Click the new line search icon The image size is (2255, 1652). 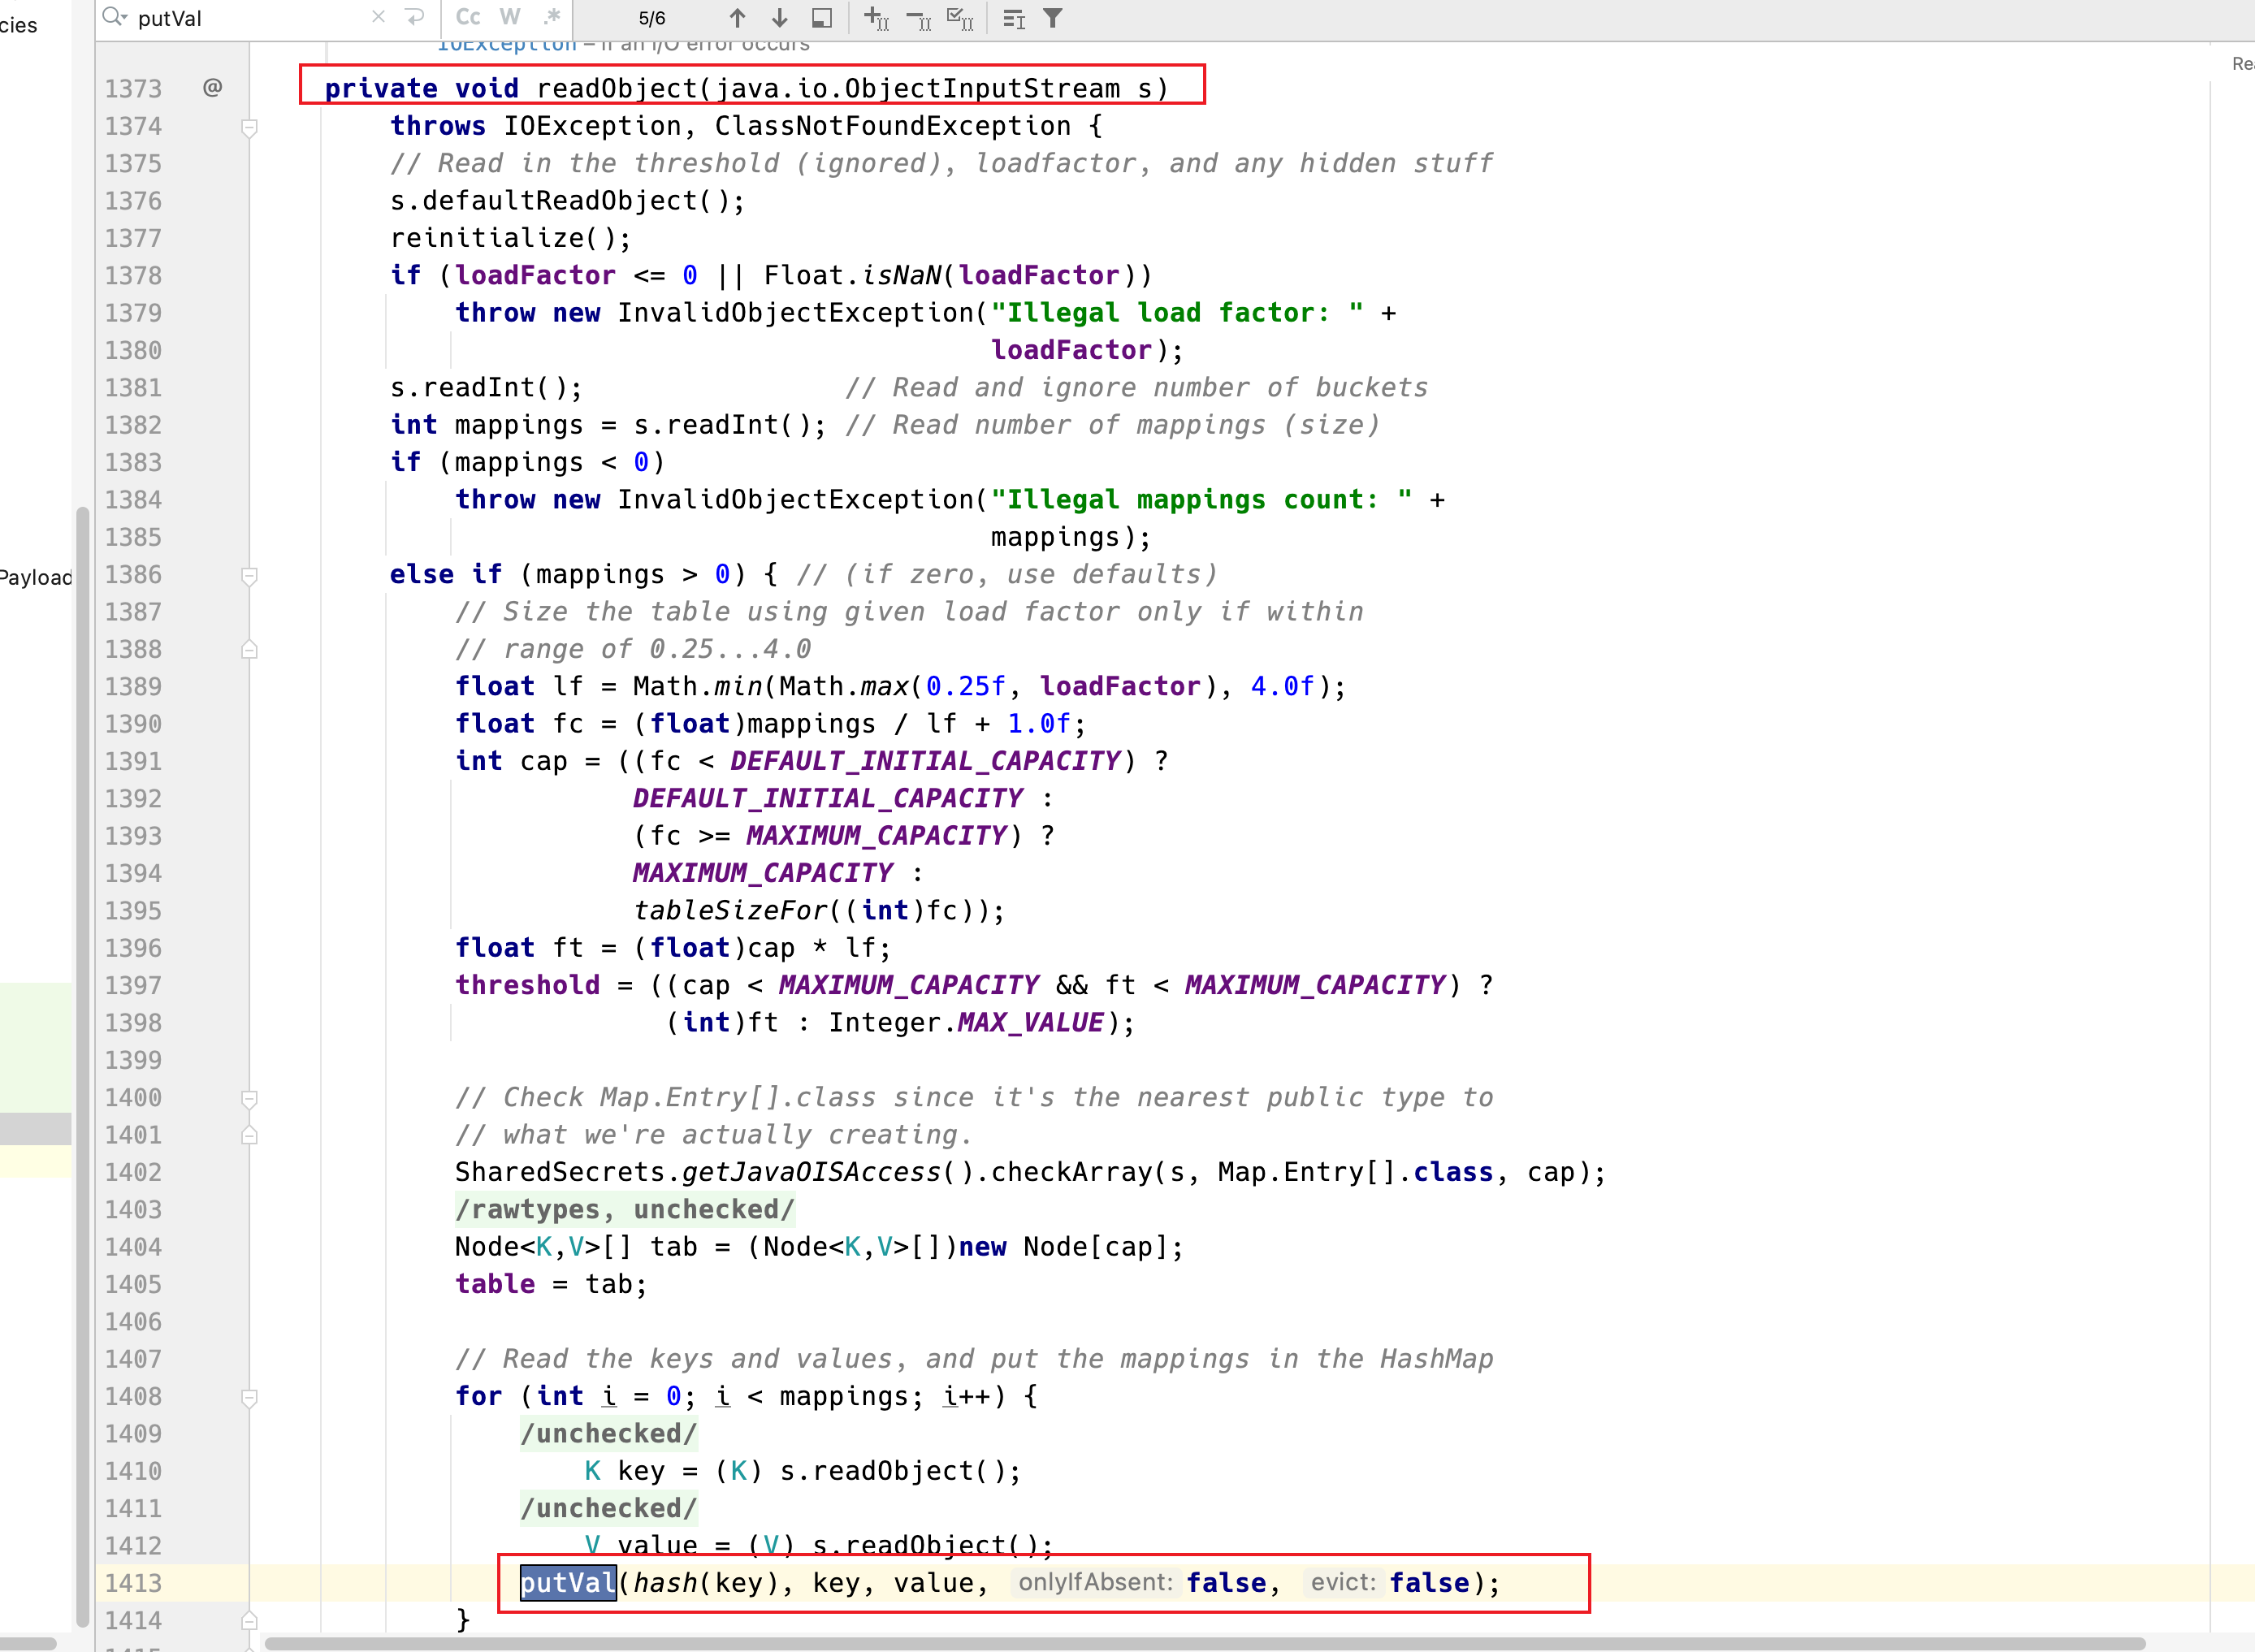click(x=414, y=17)
